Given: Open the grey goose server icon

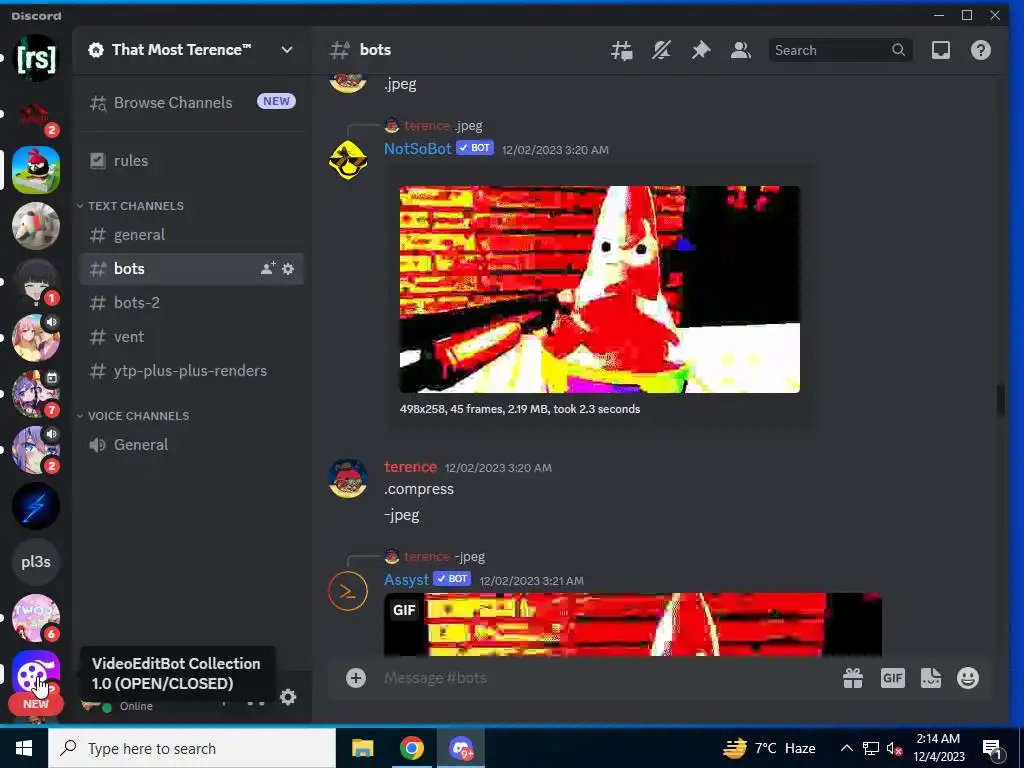Looking at the screenshot, I should coord(36,226).
